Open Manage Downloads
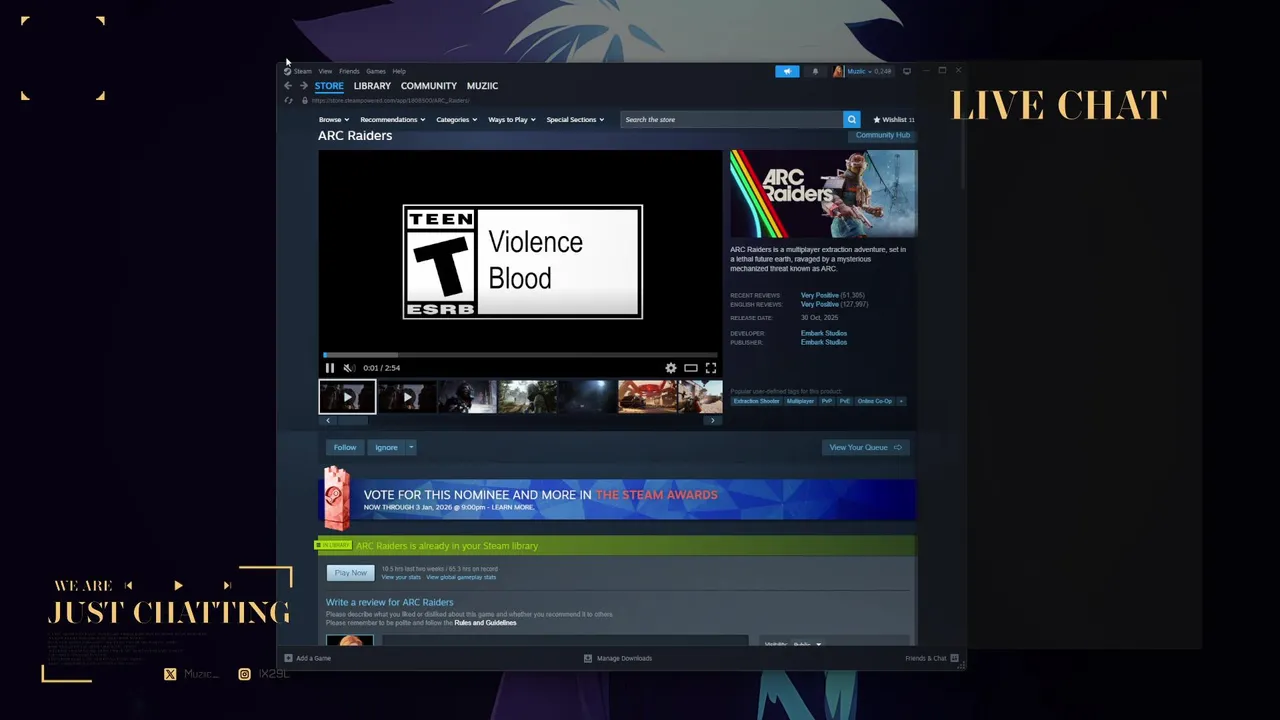The image size is (1280, 720). [618, 658]
